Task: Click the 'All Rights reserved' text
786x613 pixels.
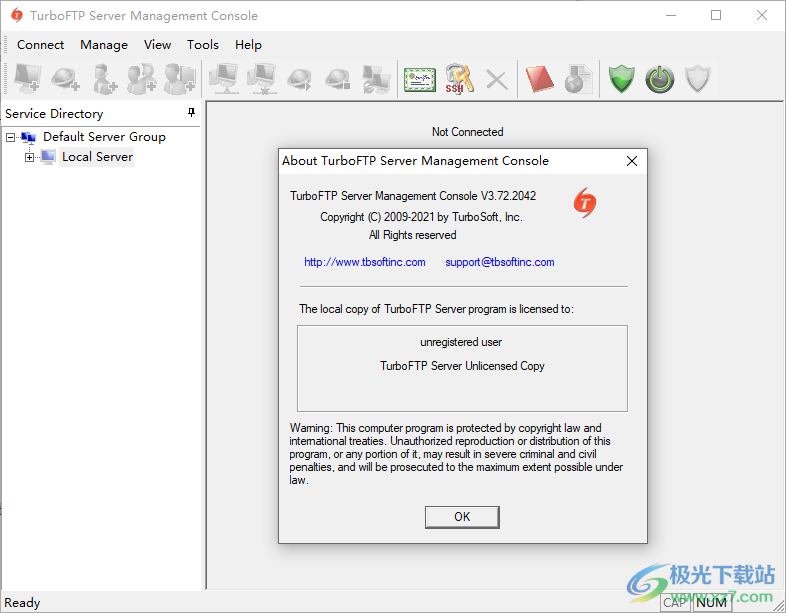Action: 413,235
